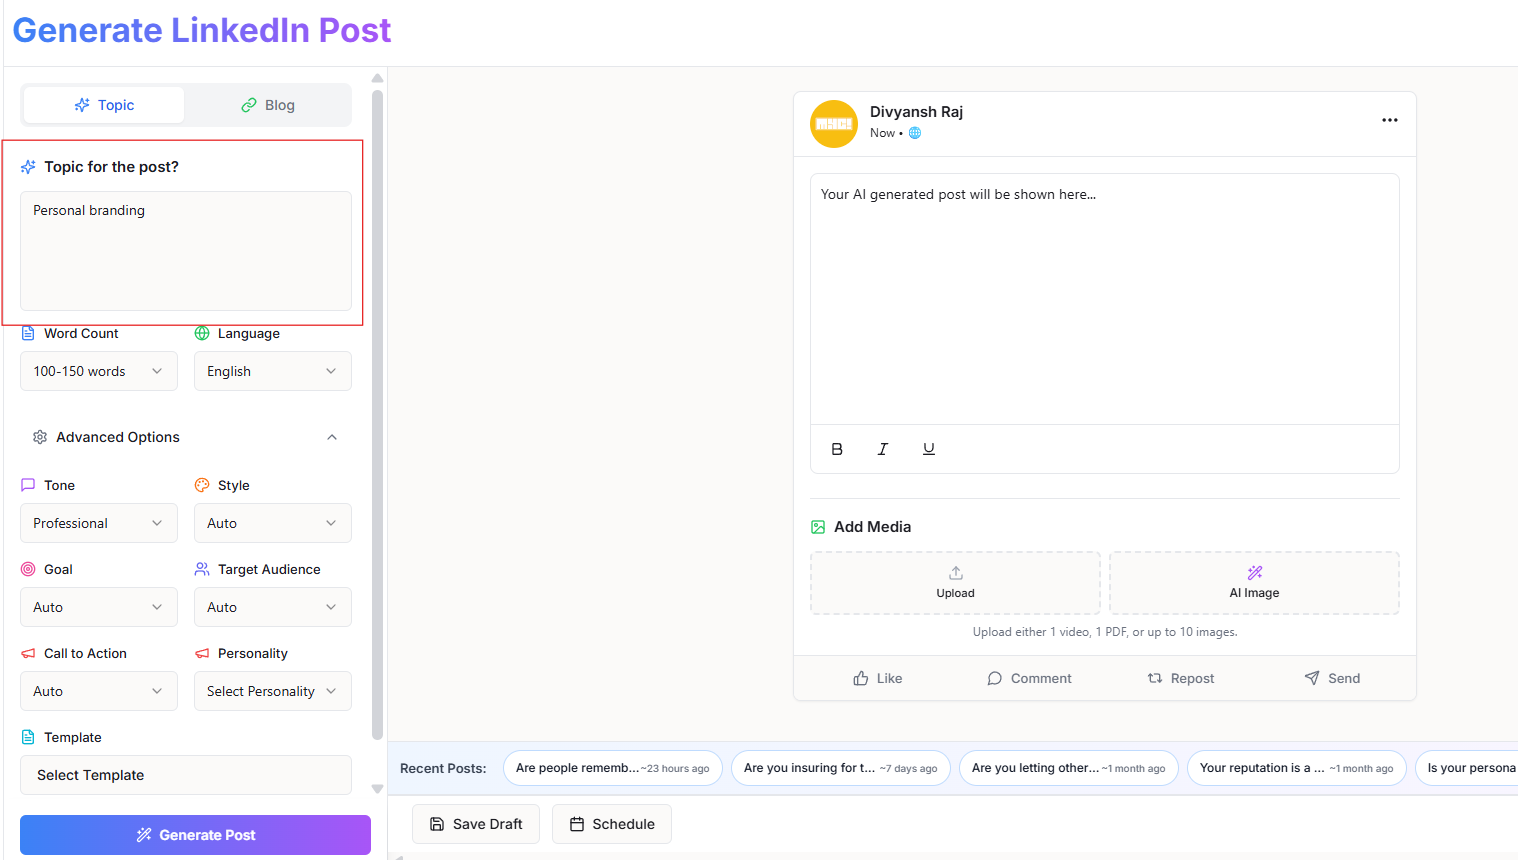1518x860 pixels.
Task: Open the Language dropdown showing English
Action: click(x=273, y=371)
